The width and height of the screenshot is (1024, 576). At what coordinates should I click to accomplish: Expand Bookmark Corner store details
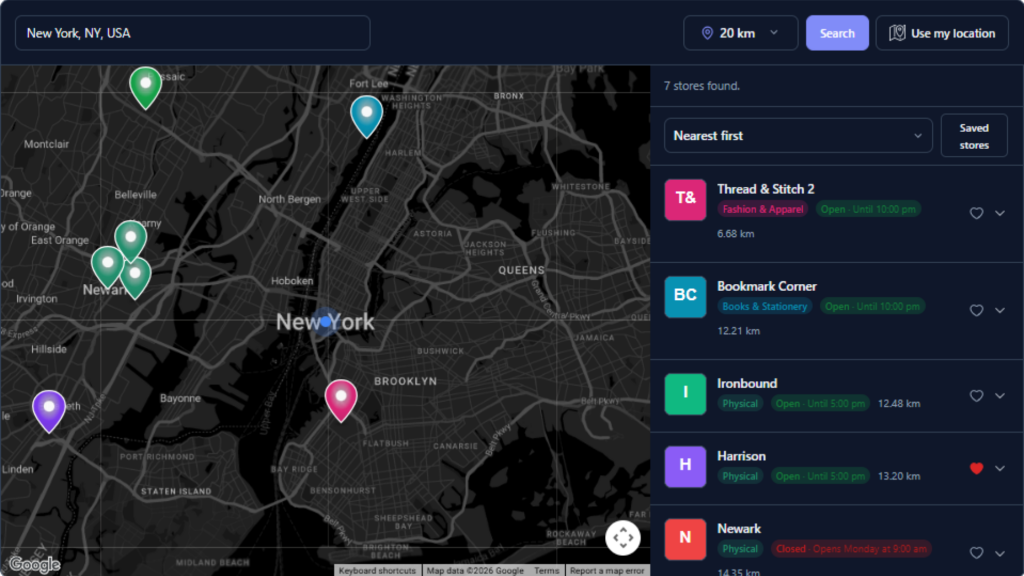1000,310
